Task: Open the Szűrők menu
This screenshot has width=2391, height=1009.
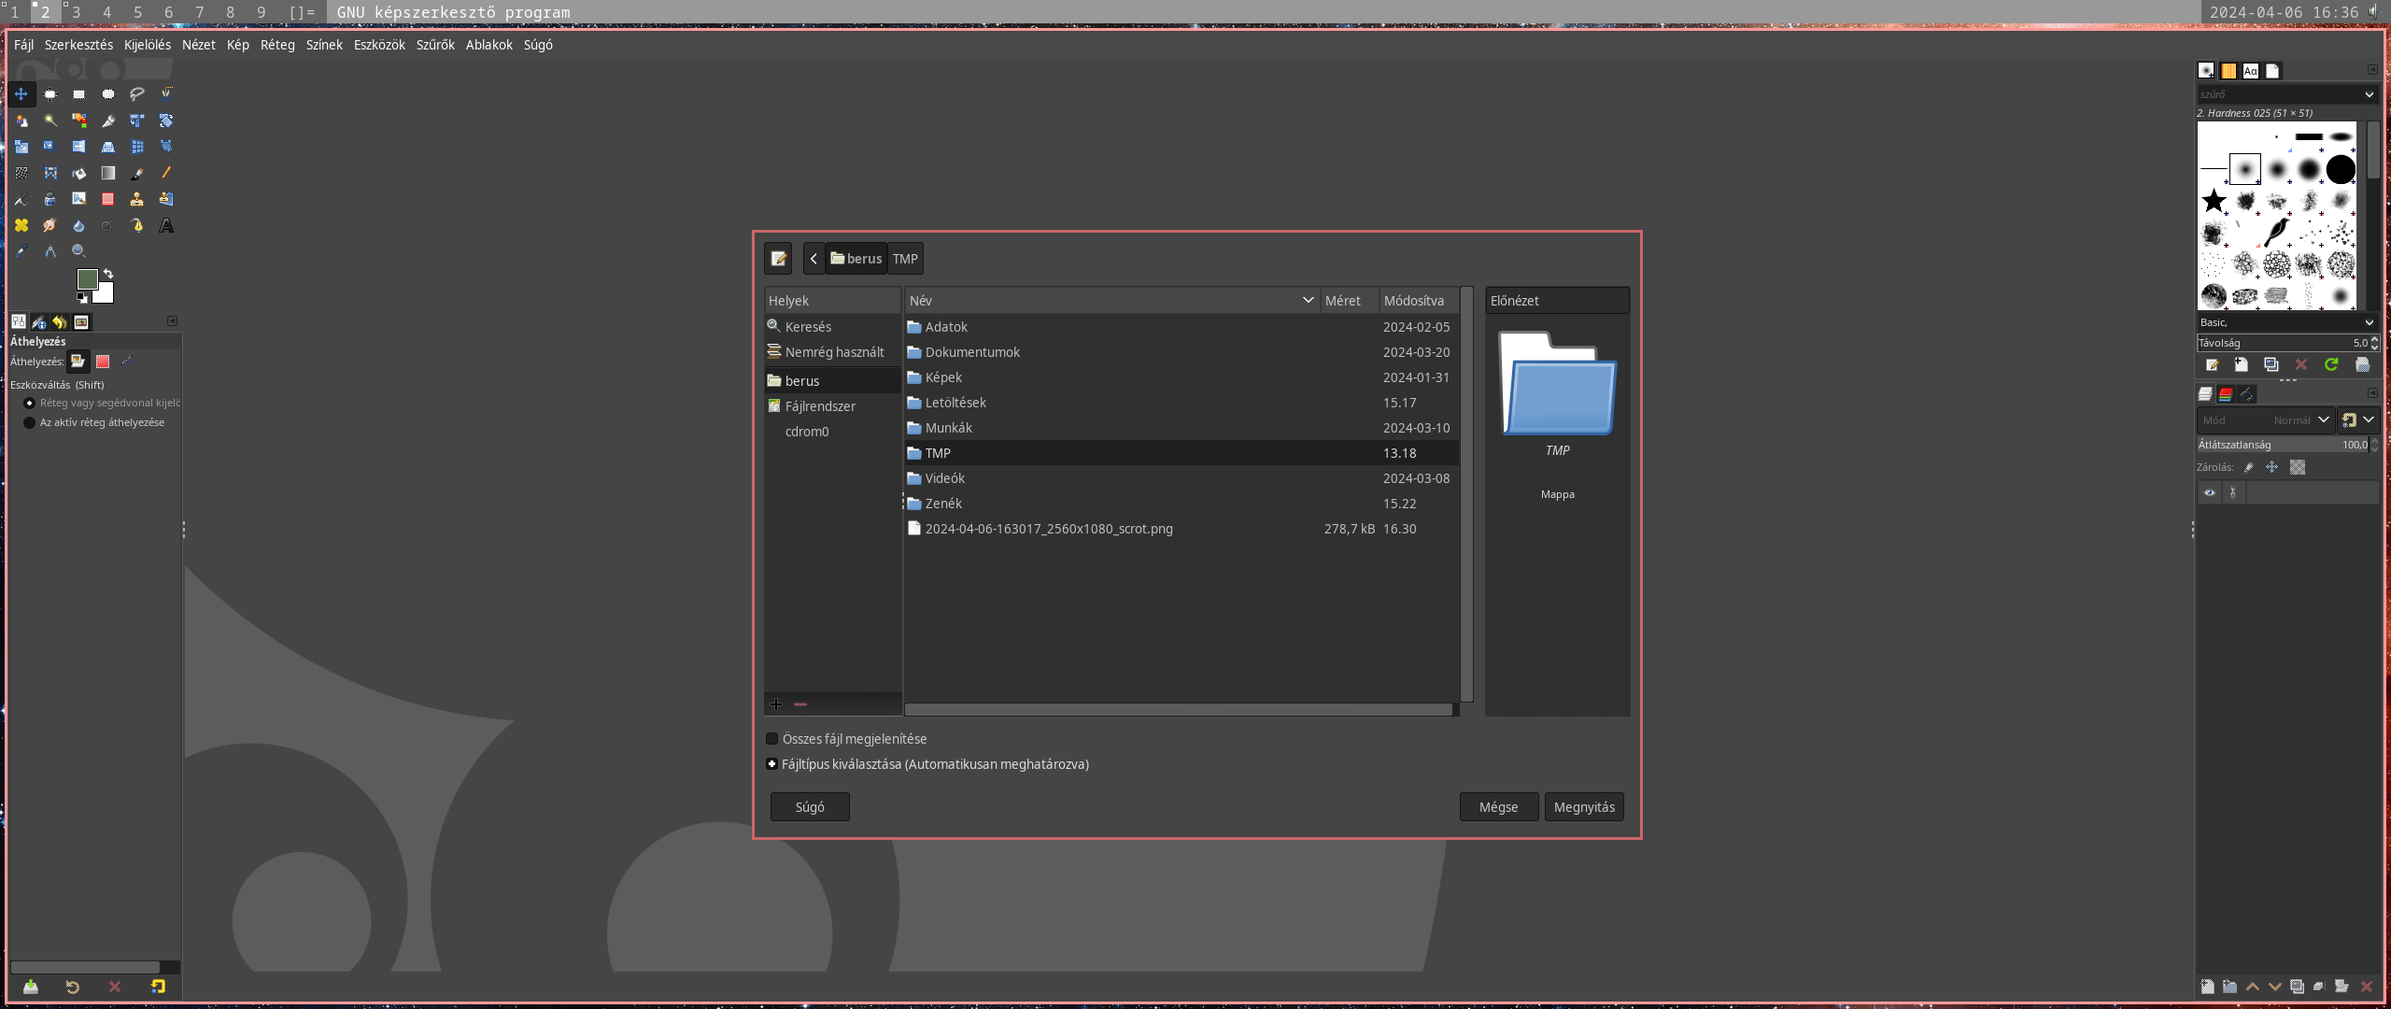Action: click(x=435, y=45)
